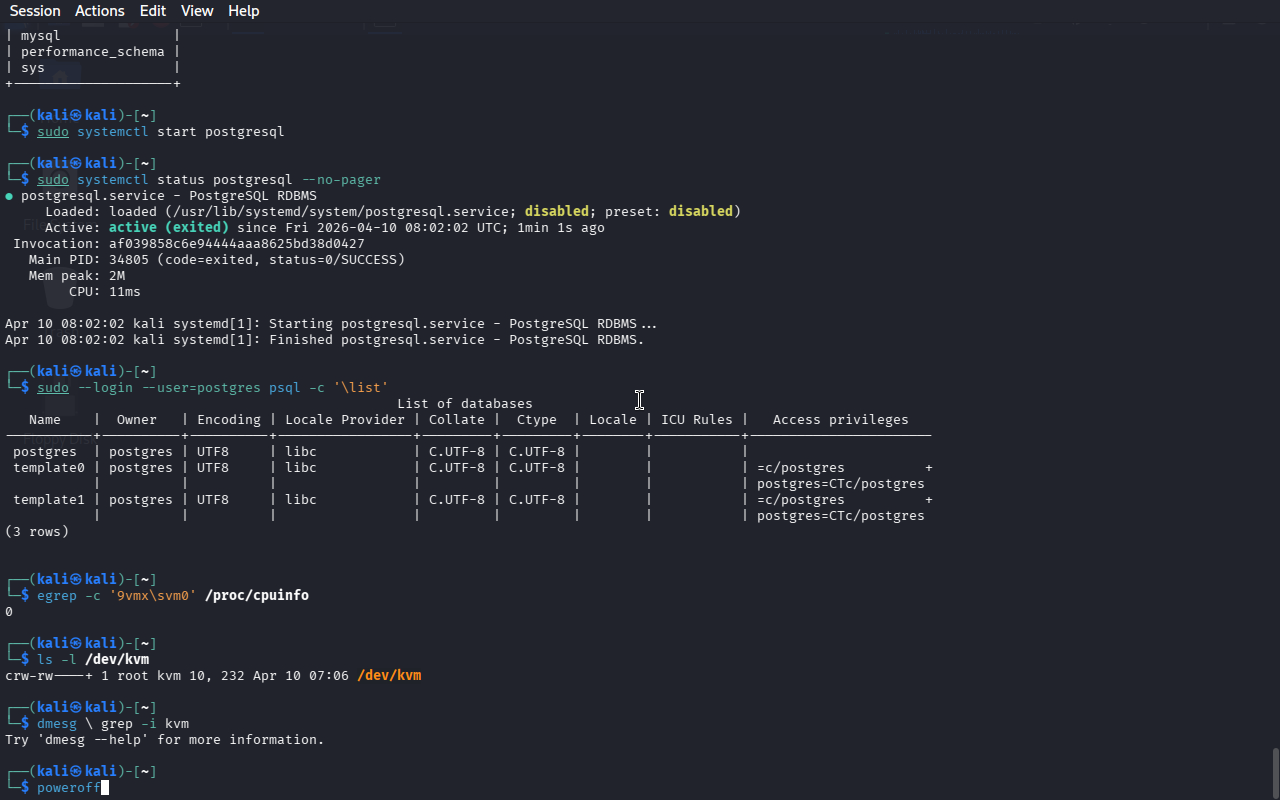This screenshot has width=1280, height=800.
Task: Click the poweroff command at the prompt
Action: point(68,788)
